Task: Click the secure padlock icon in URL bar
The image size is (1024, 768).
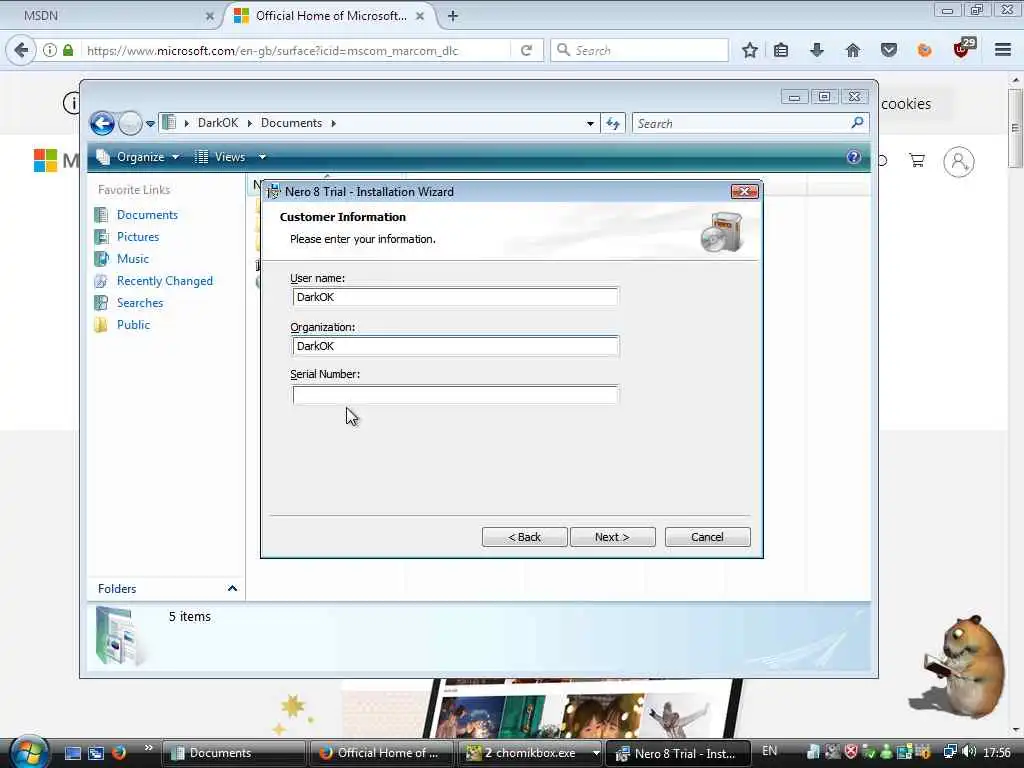Action: [68, 50]
